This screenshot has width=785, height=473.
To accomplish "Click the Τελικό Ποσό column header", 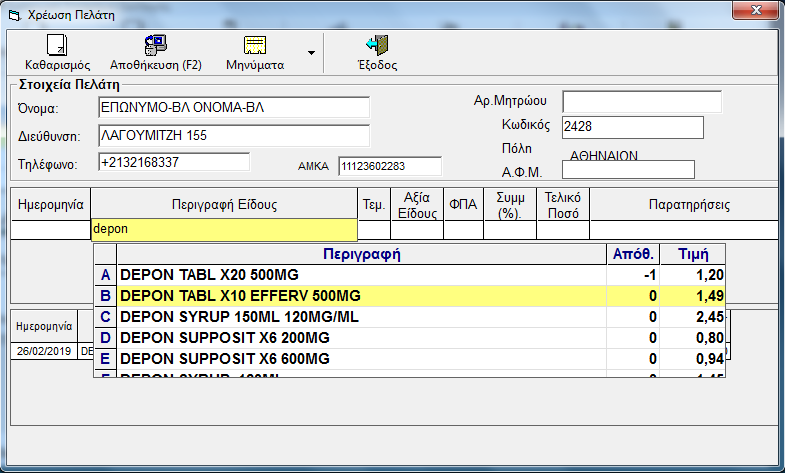I will pyautogui.click(x=563, y=205).
